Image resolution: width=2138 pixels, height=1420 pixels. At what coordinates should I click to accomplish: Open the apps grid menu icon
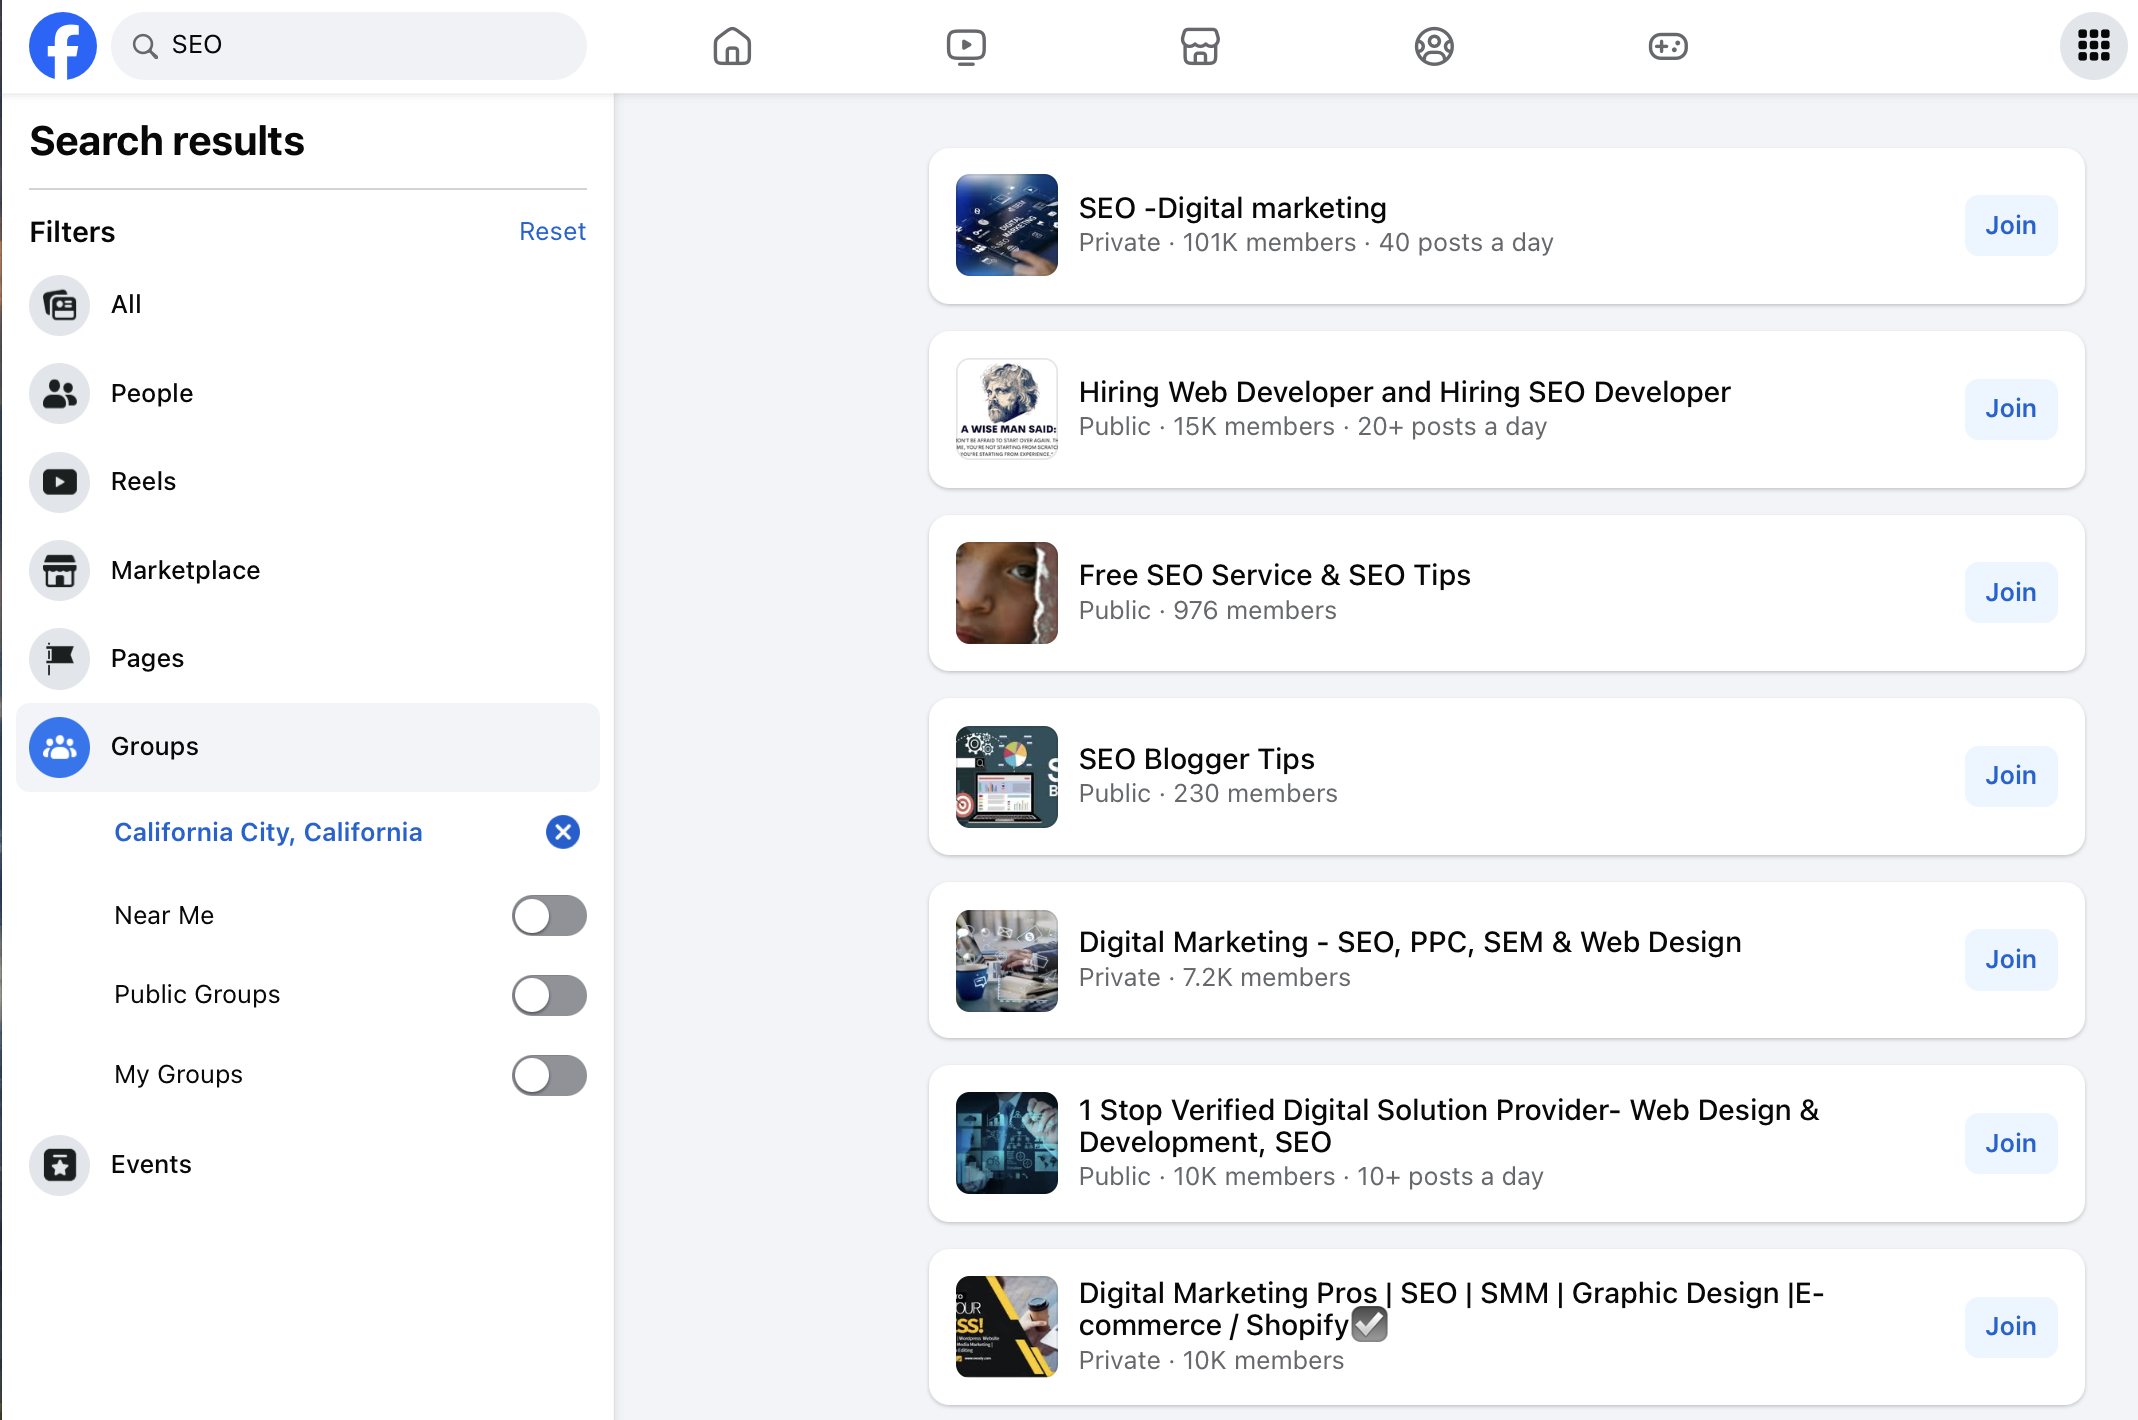[x=2093, y=46]
